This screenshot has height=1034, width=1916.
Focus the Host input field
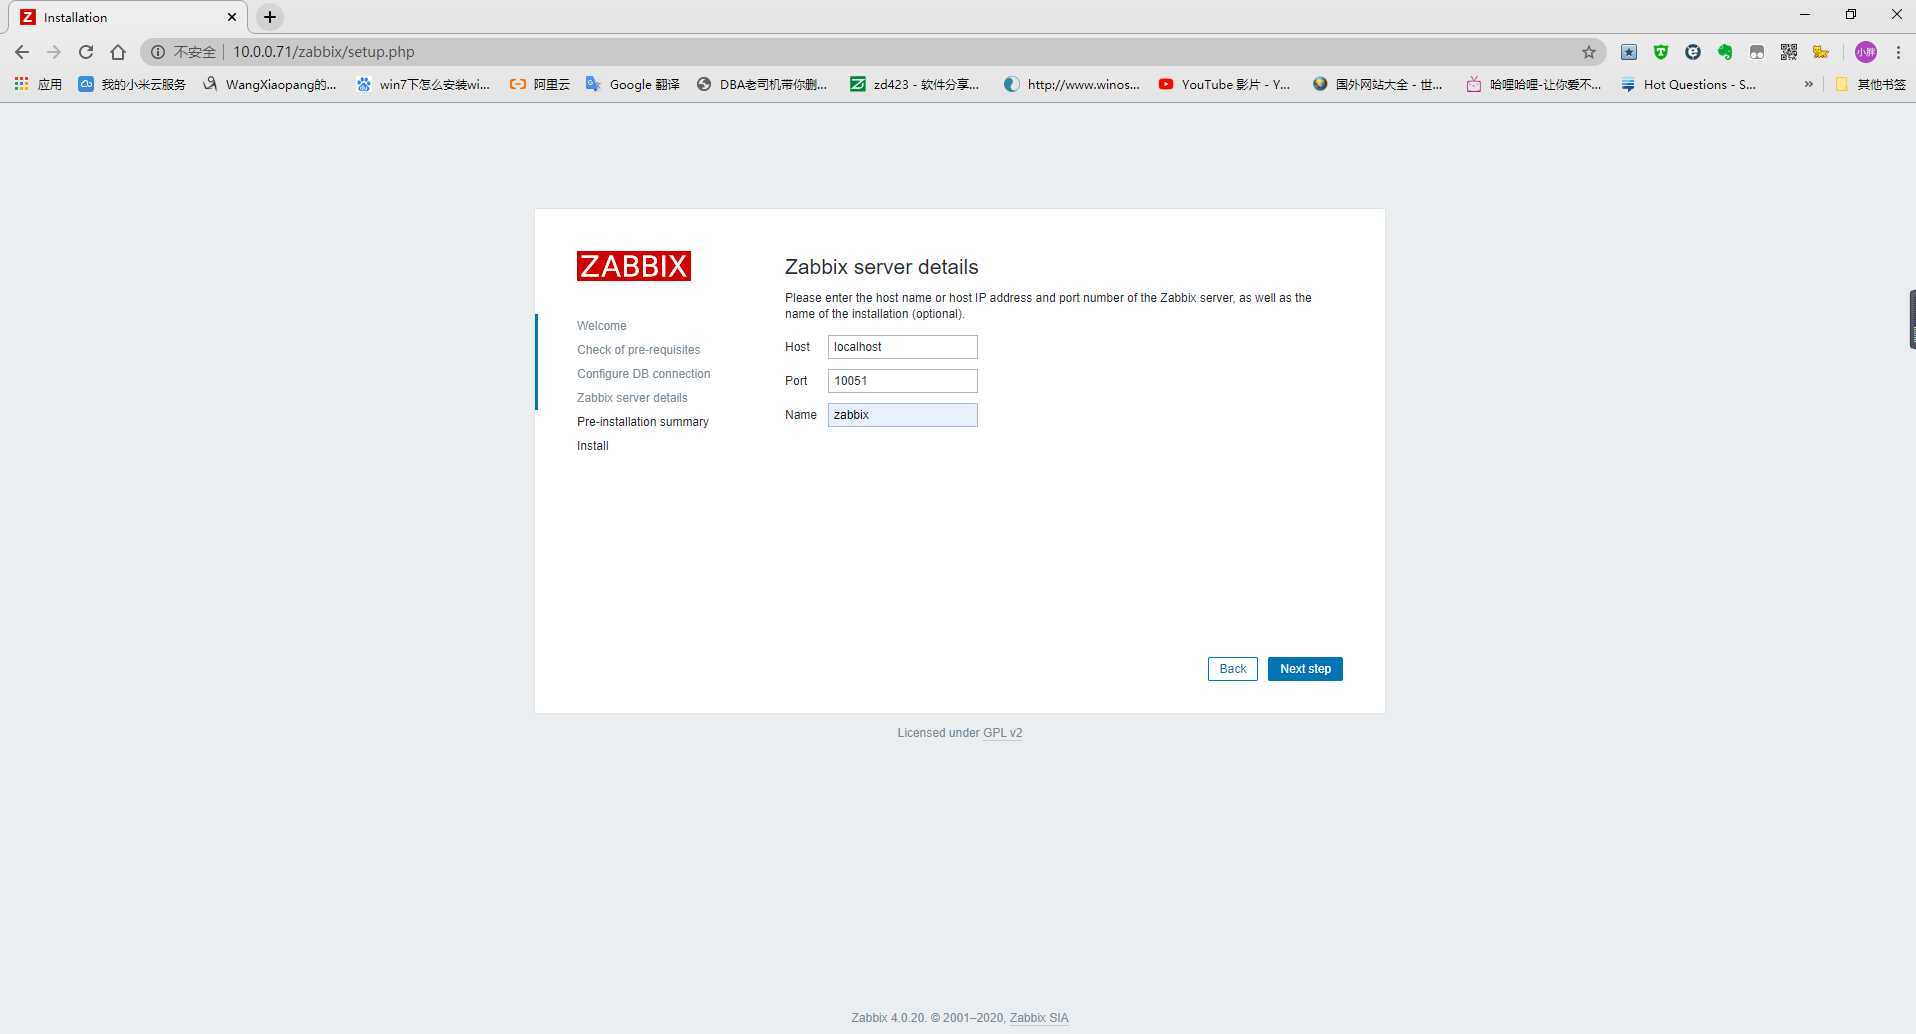[x=902, y=347]
